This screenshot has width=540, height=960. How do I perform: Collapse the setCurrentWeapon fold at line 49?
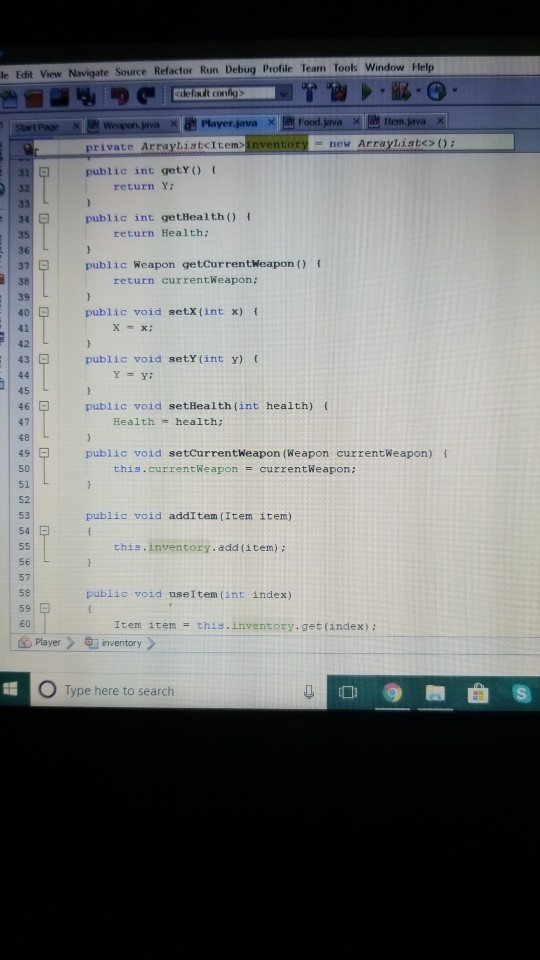point(44,453)
